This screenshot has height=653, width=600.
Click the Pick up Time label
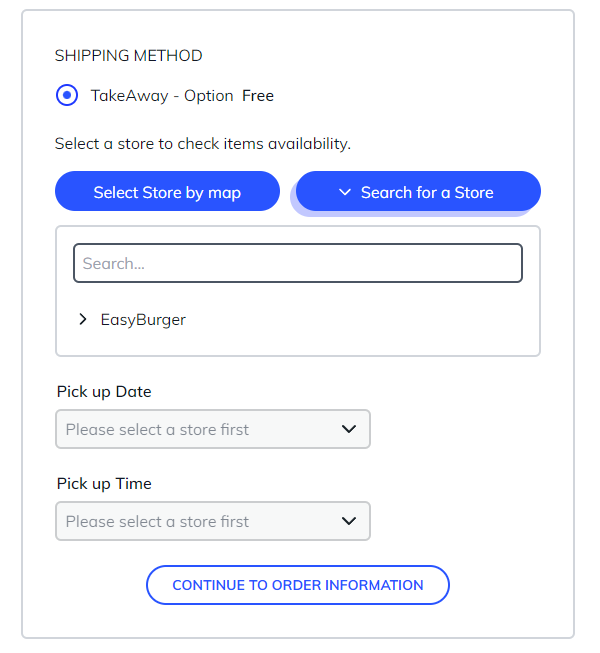coord(104,483)
